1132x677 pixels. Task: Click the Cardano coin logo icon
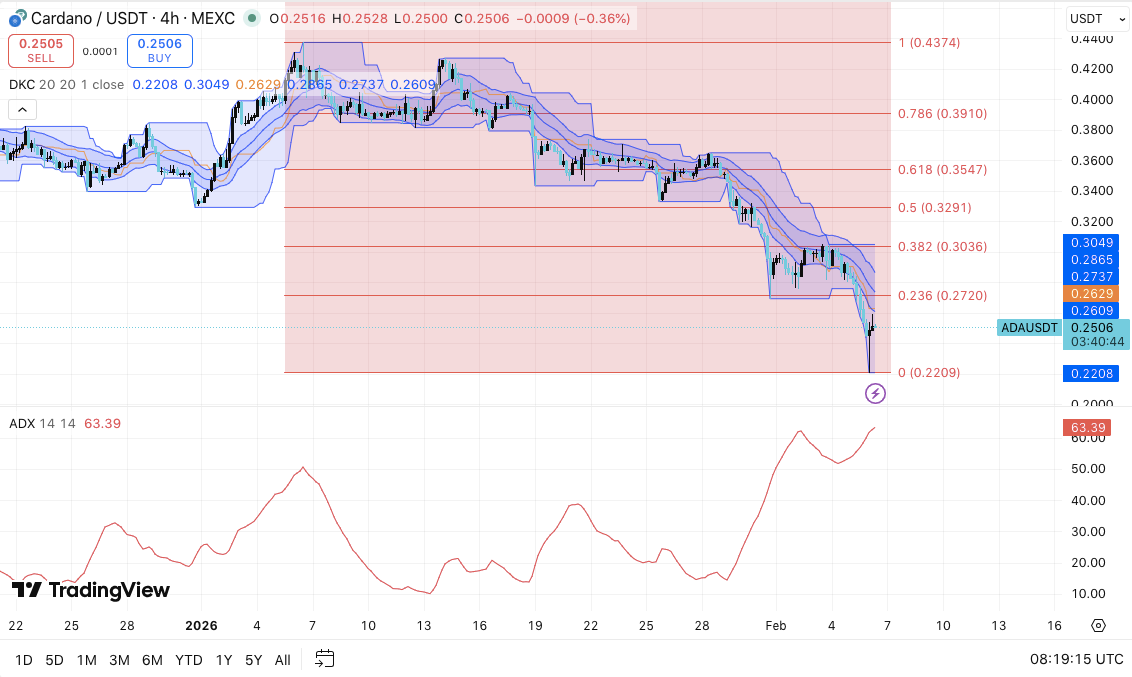[17, 18]
